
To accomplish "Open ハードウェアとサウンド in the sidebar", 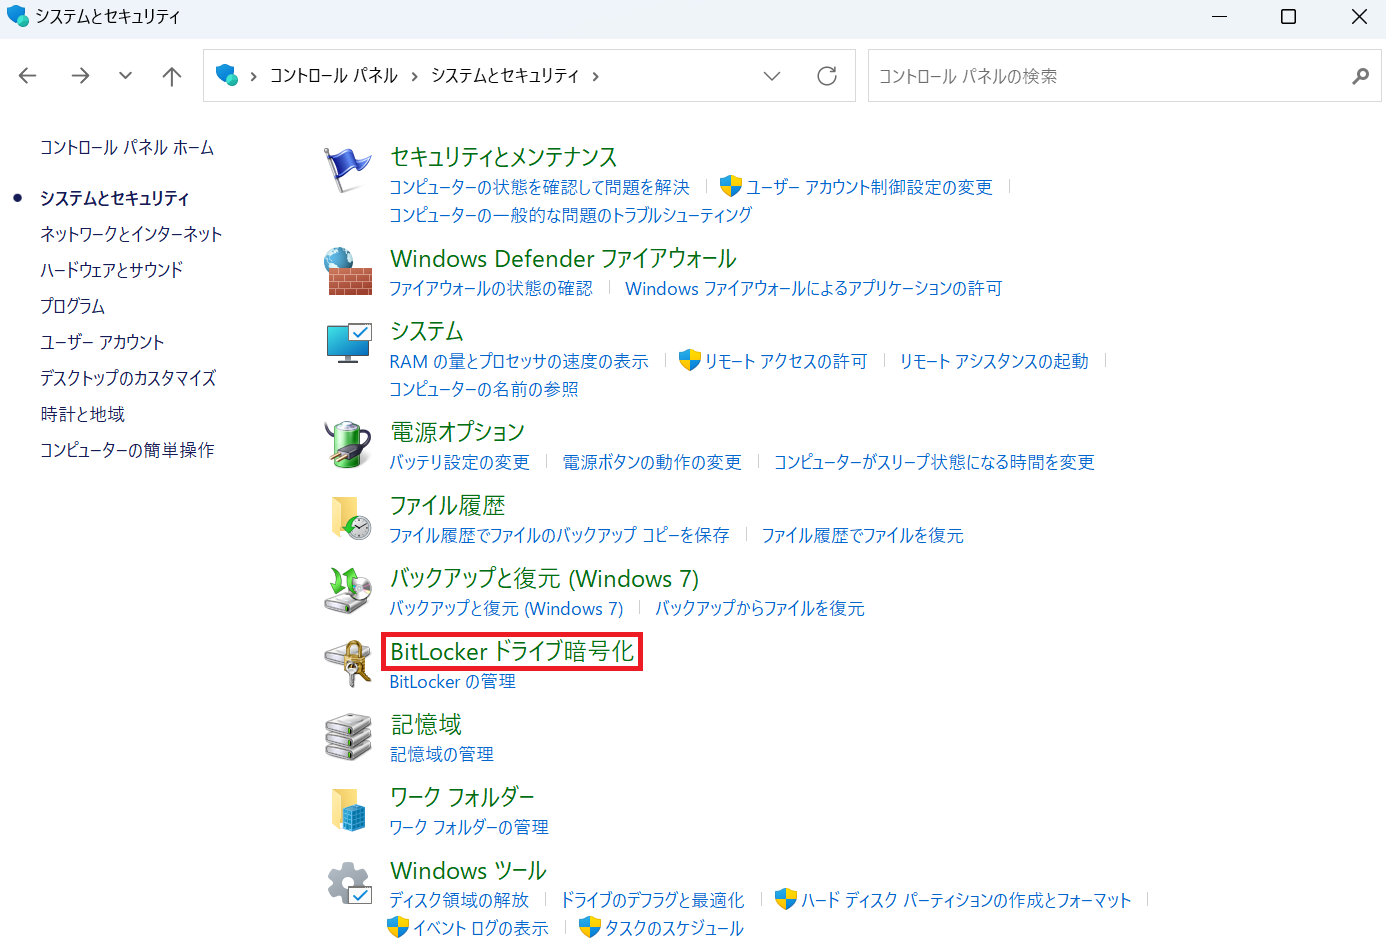I will click(112, 270).
